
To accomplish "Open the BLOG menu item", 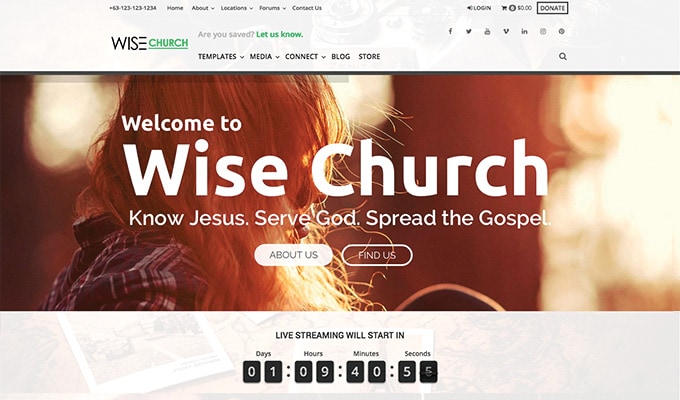I will pos(340,56).
